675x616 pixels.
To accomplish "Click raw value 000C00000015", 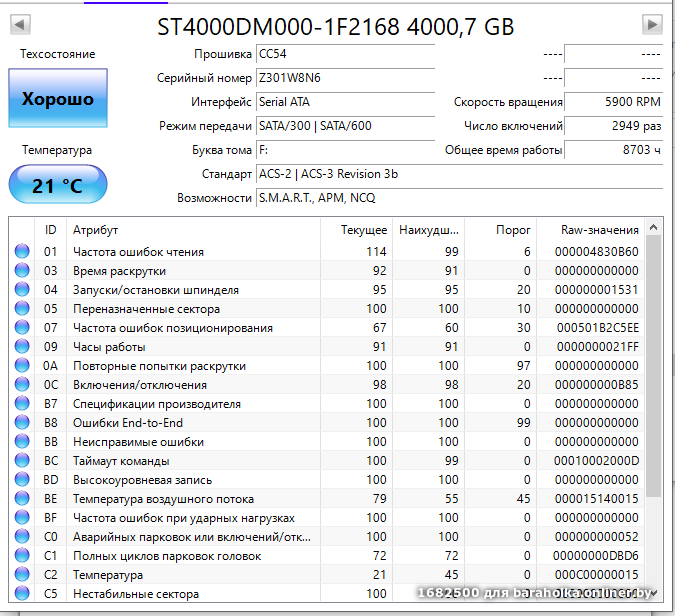I will tap(597, 575).
